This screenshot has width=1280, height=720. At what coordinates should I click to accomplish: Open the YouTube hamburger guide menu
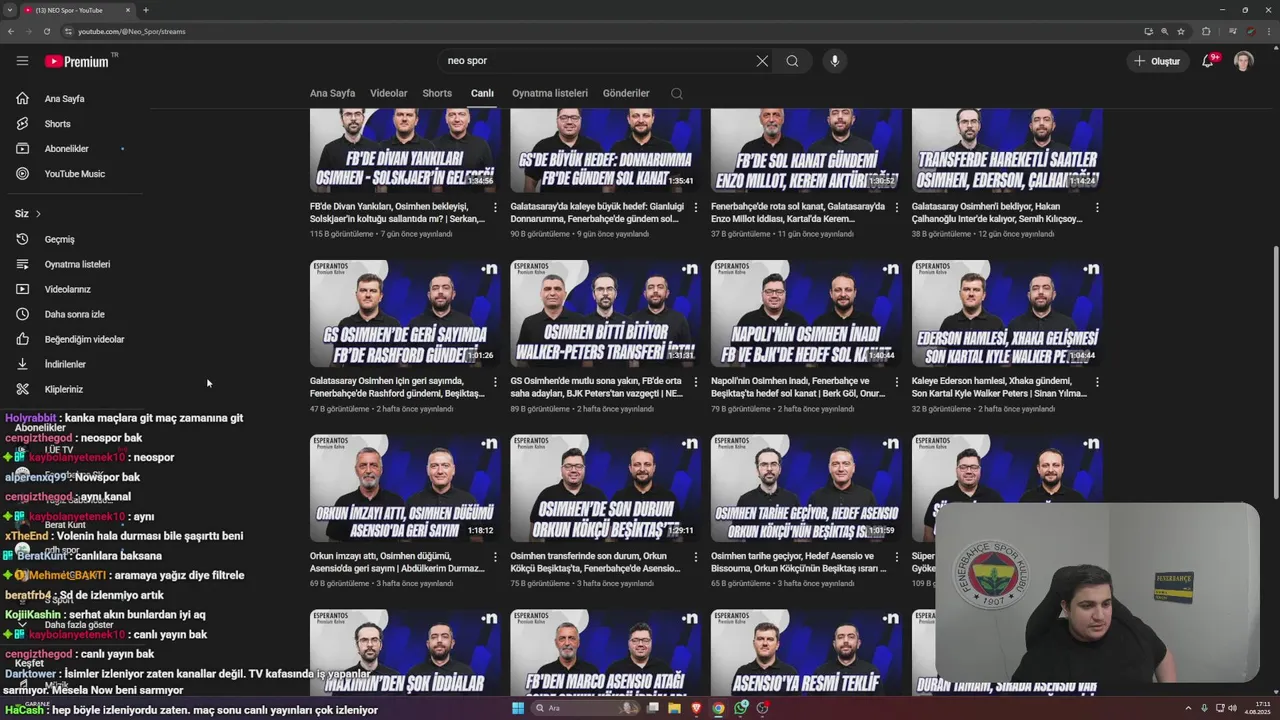(22, 61)
